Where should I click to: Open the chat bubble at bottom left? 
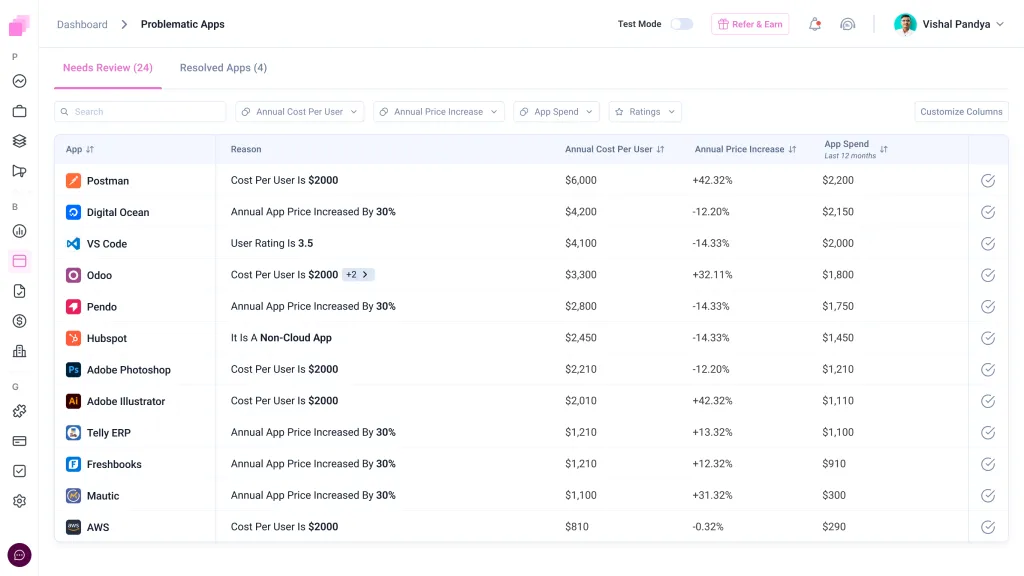20,555
